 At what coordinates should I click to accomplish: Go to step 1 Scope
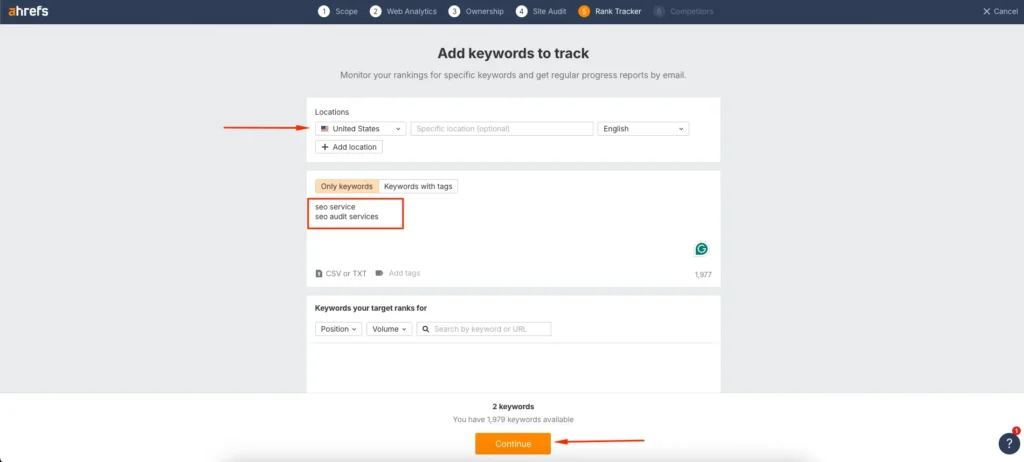click(338, 11)
